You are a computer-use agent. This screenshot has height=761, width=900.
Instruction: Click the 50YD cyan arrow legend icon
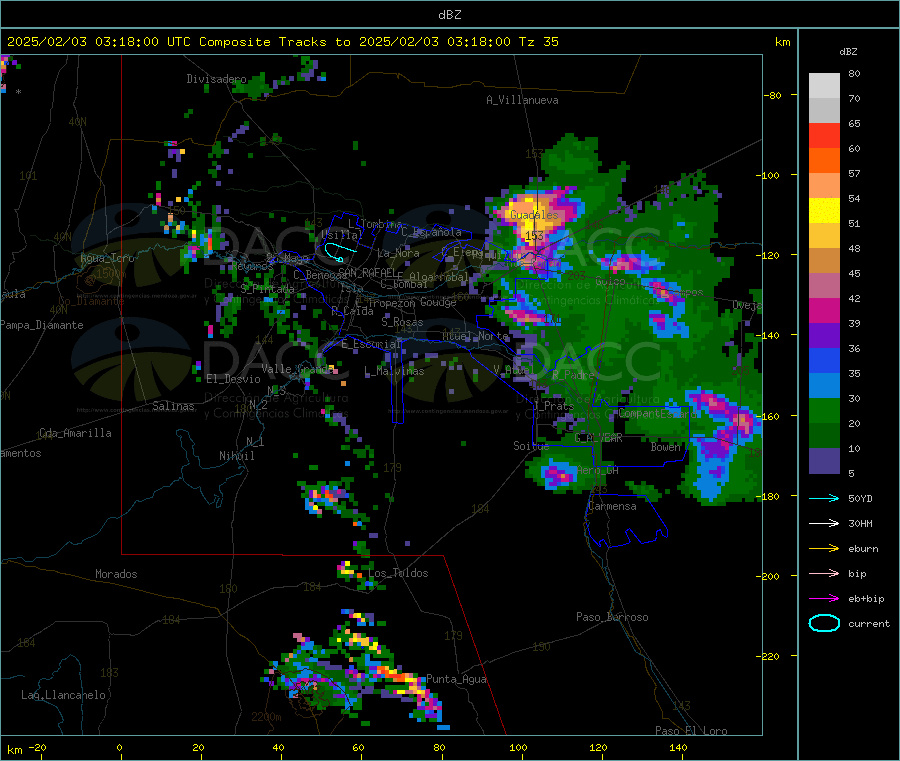[824, 498]
